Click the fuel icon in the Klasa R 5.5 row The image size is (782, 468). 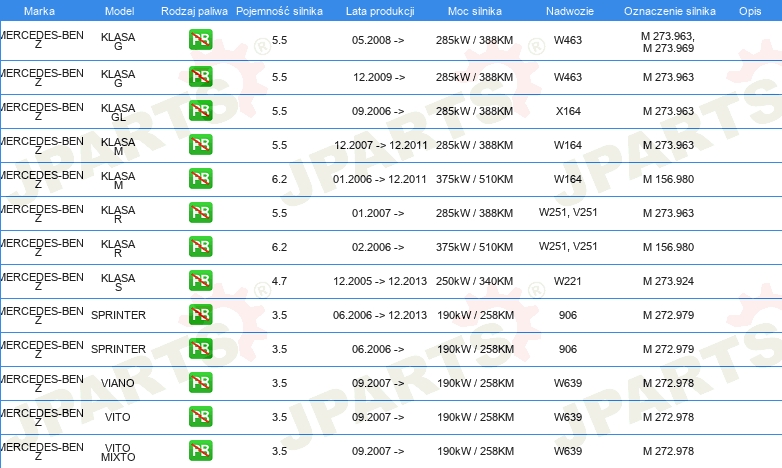[200, 213]
